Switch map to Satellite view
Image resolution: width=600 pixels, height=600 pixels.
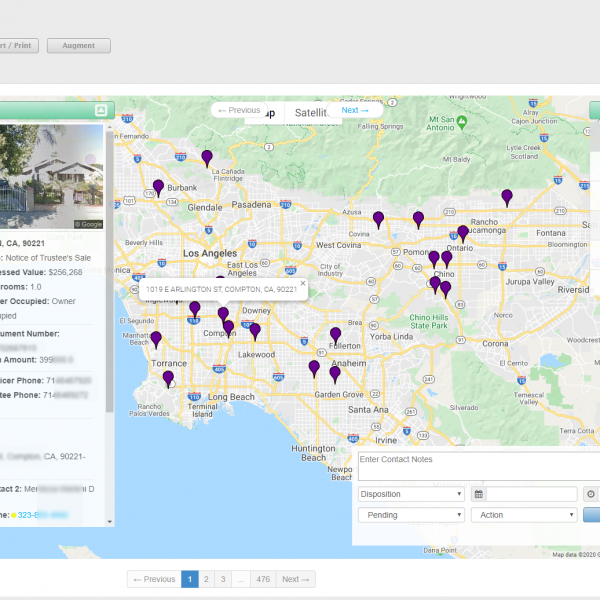[311, 113]
